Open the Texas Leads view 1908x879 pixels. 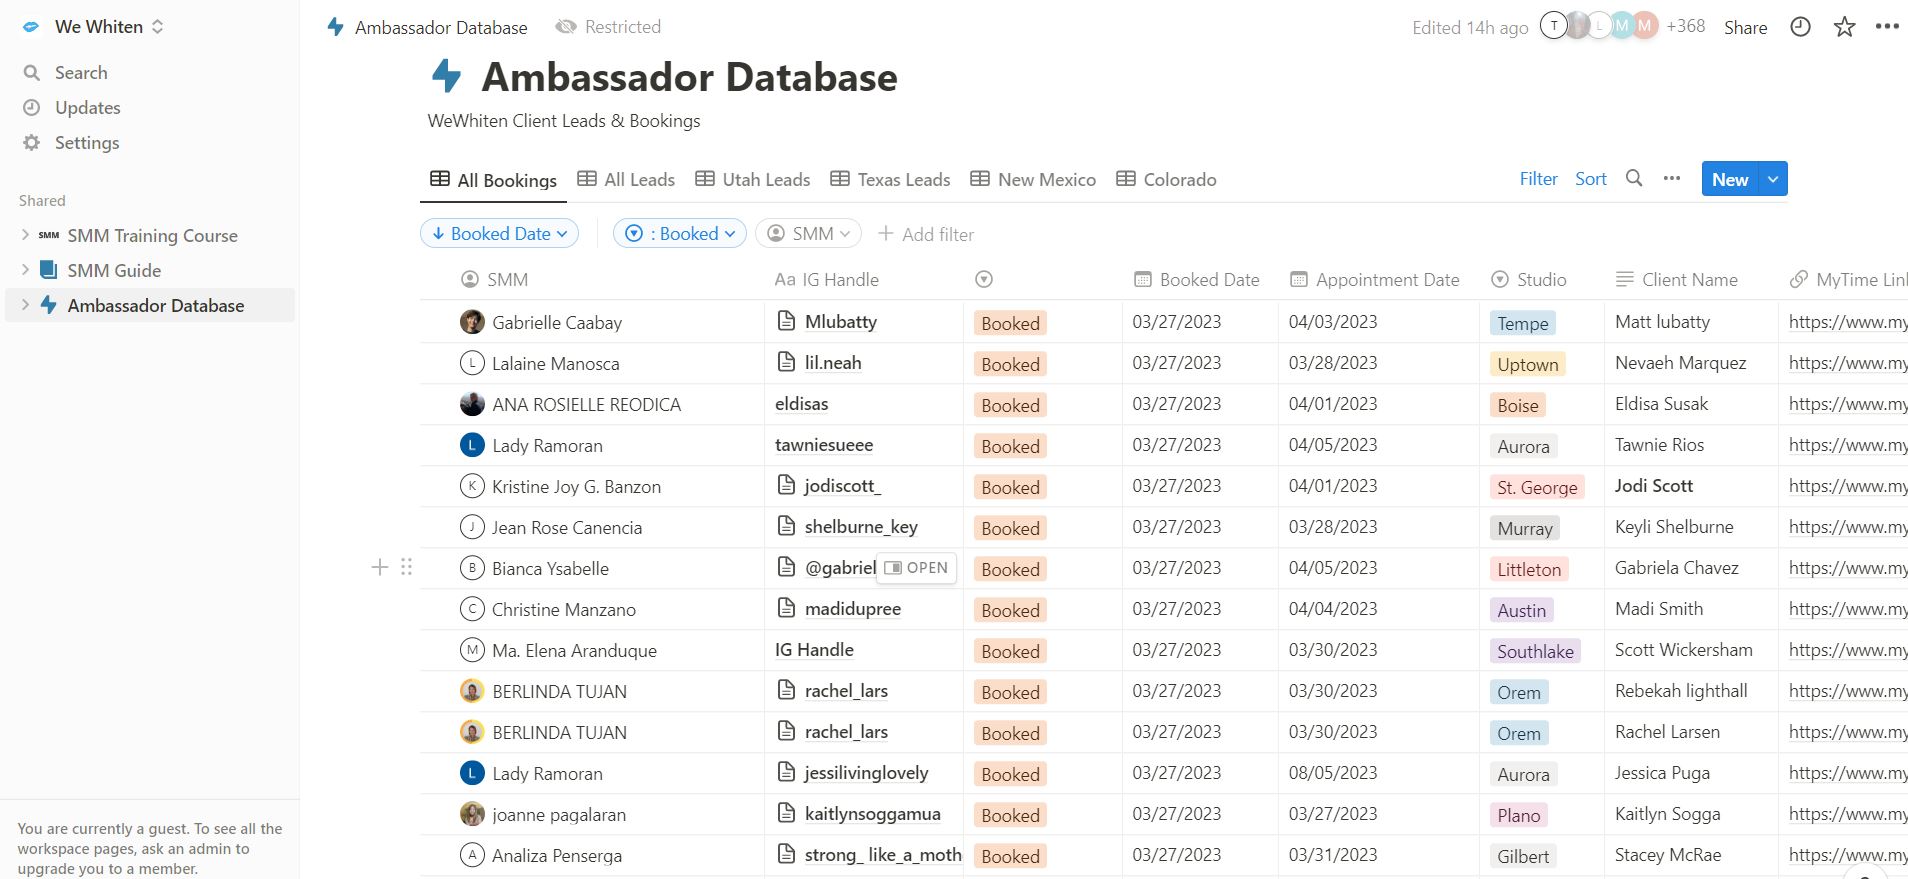pyautogui.click(x=890, y=180)
